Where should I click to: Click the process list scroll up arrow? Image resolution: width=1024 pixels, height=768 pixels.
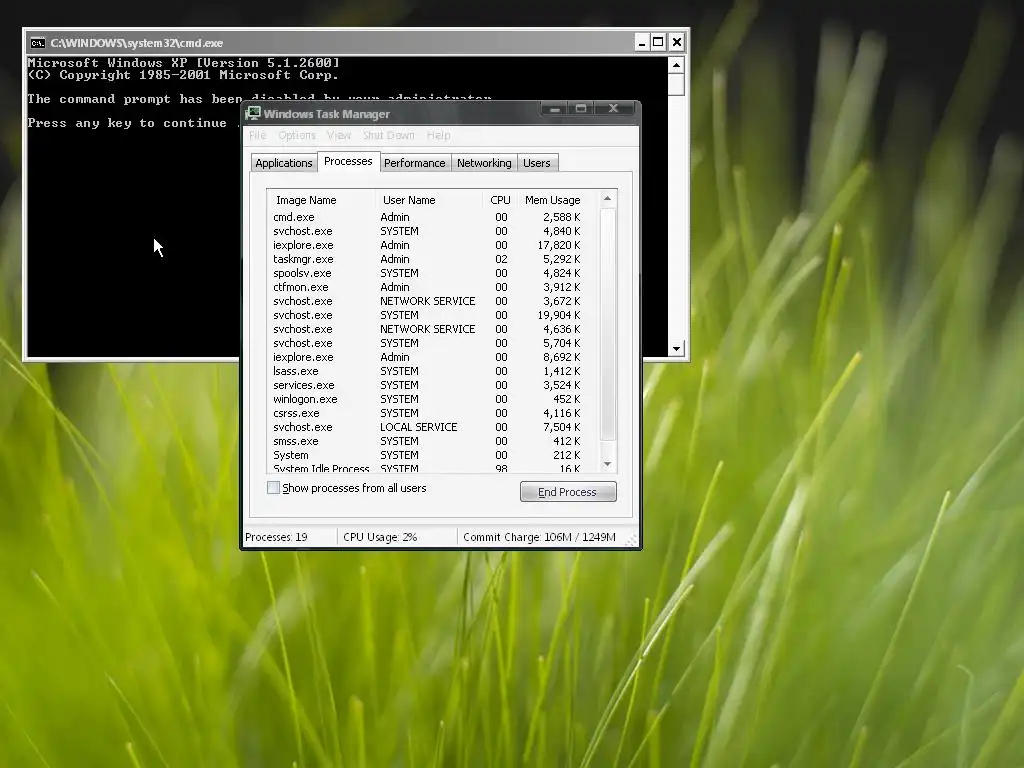[x=607, y=199]
